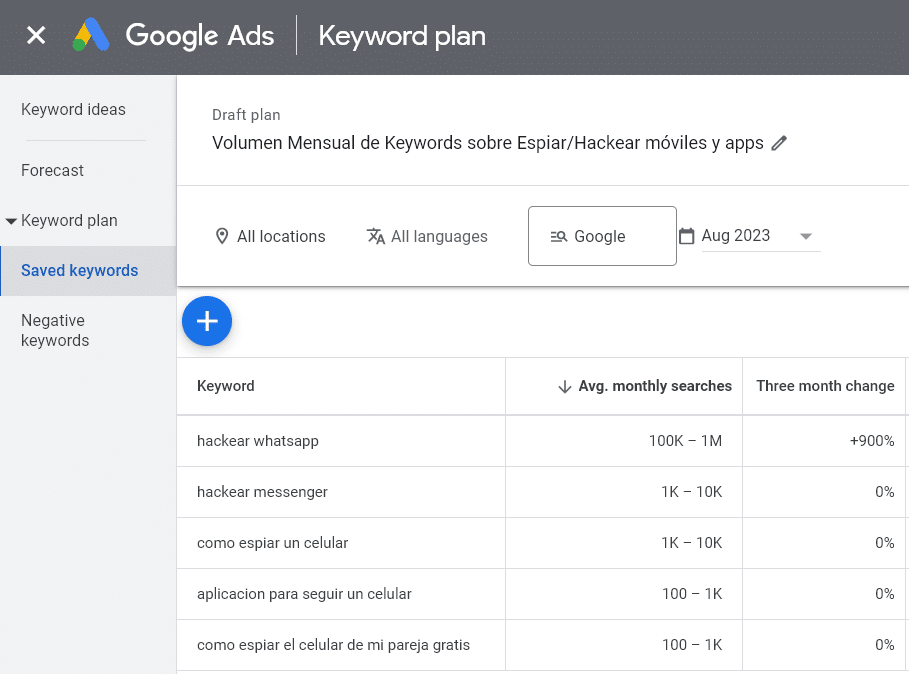Click the Google Ads logo icon

click(91, 35)
